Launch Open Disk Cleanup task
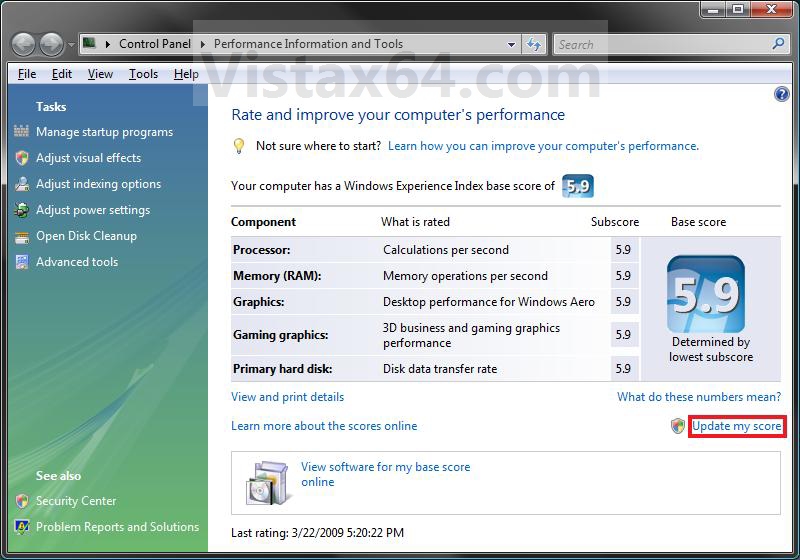Image resolution: width=800 pixels, height=560 pixels. (86, 236)
